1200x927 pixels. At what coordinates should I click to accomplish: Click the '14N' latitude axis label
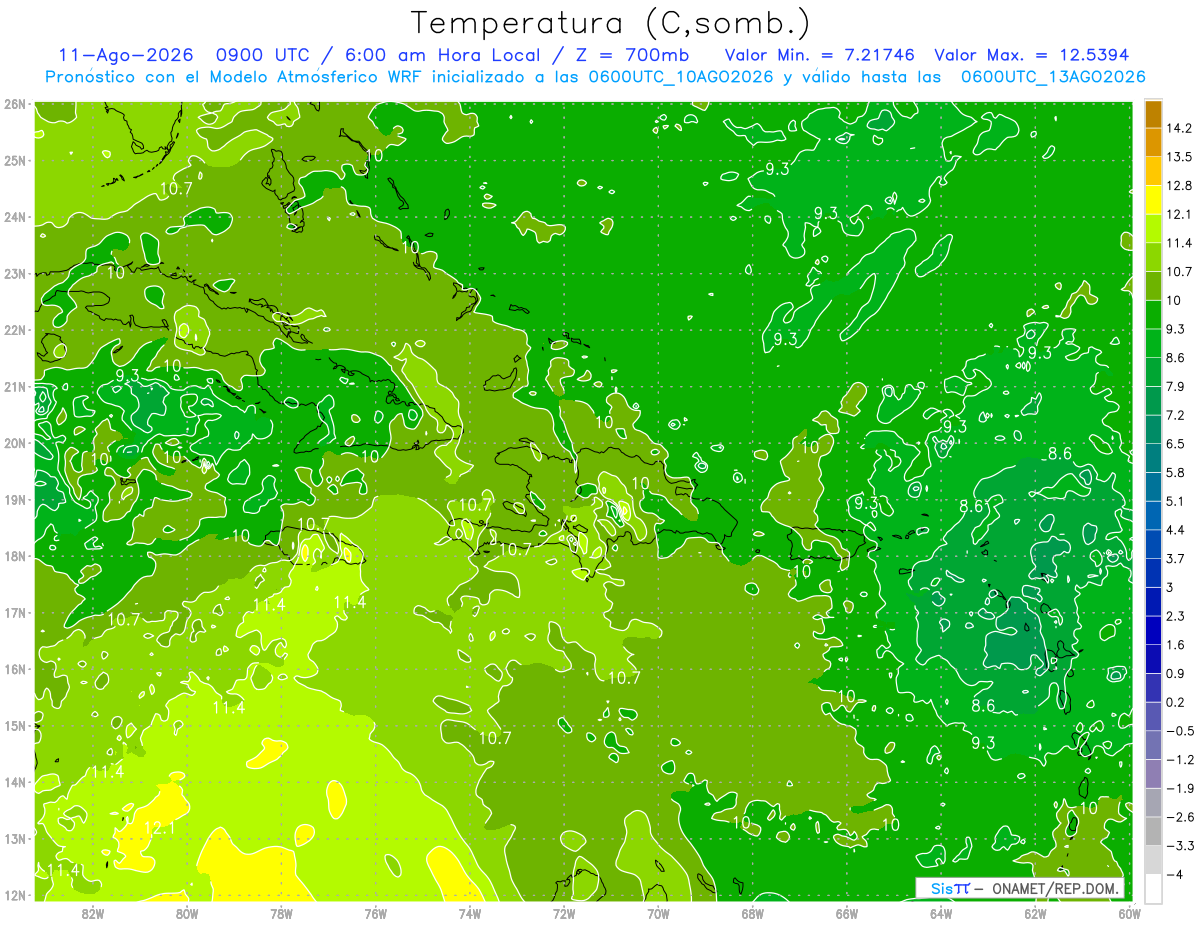click(14, 782)
